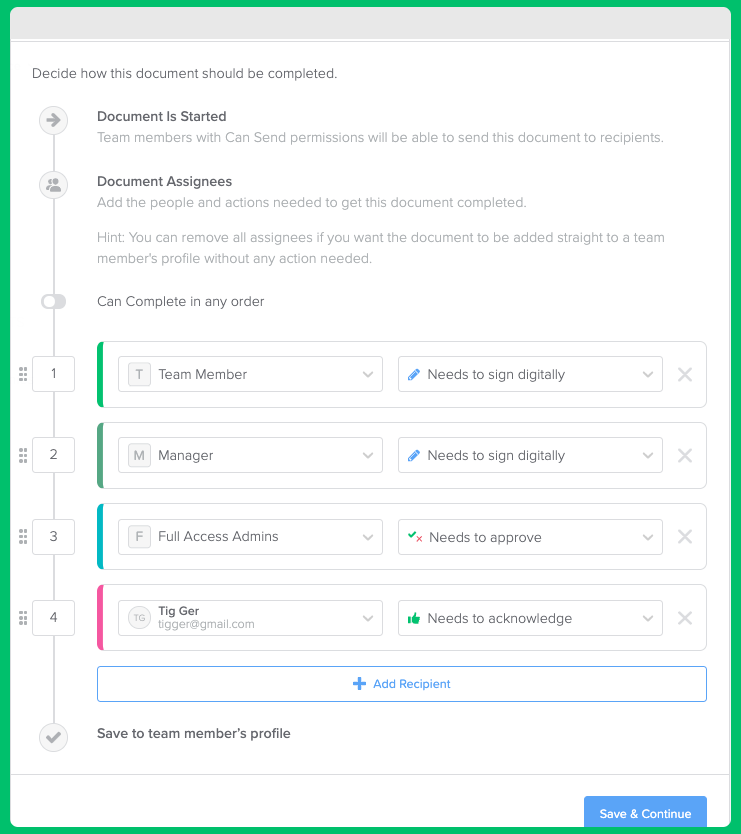Click the Save & Continue button
The width and height of the screenshot is (741, 834).
coord(644,813)
